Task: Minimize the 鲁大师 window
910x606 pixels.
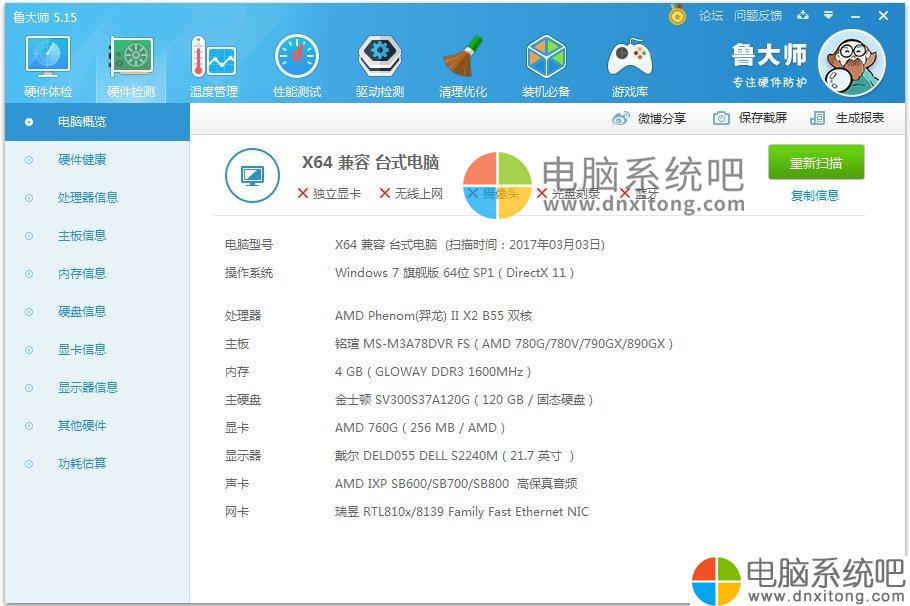Action: (x=855, y=16)
